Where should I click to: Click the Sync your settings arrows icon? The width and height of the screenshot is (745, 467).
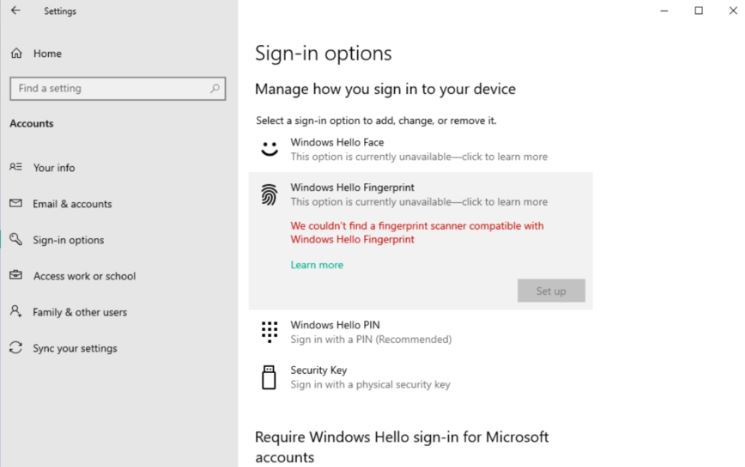tap(16, 348)
